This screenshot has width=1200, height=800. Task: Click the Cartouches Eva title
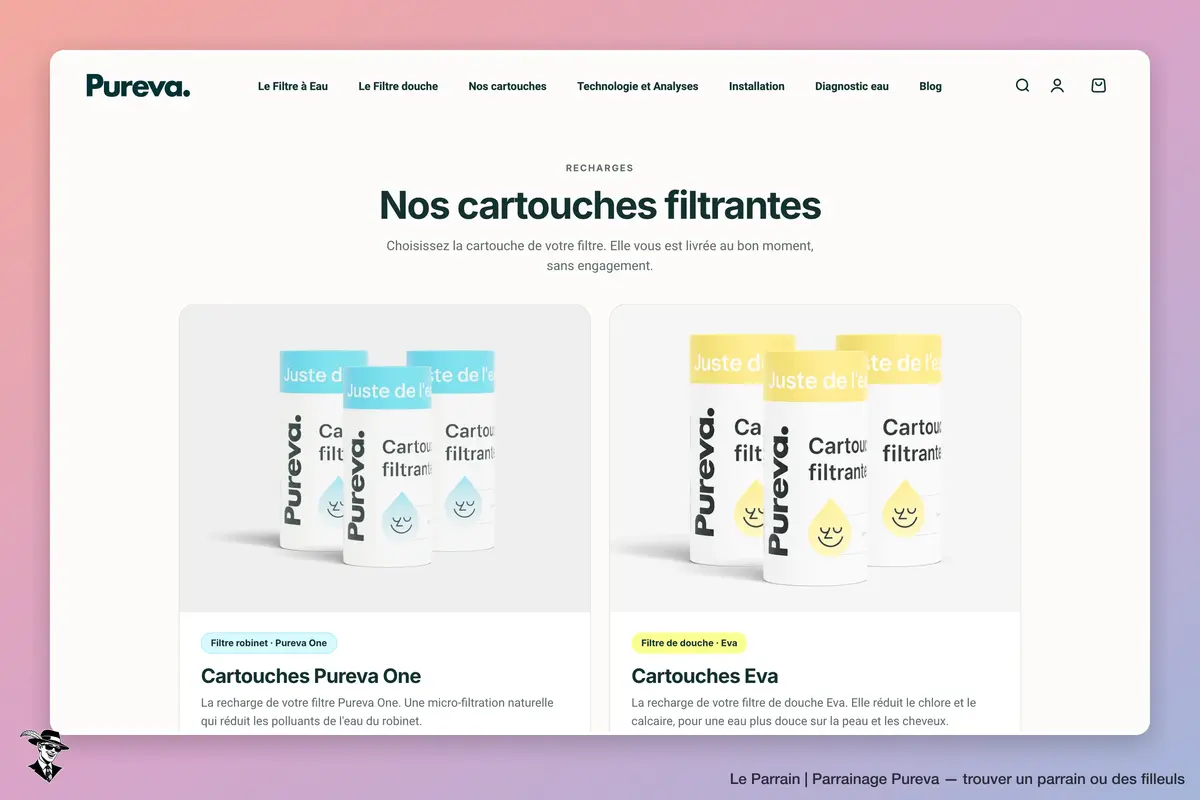[x=705, y=676]
